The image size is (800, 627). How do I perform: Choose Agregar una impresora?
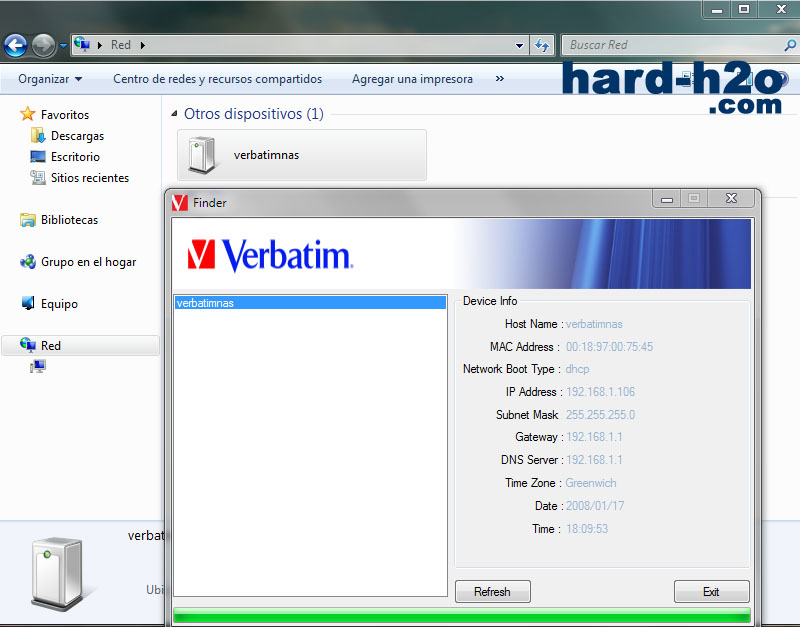point(412,79)
